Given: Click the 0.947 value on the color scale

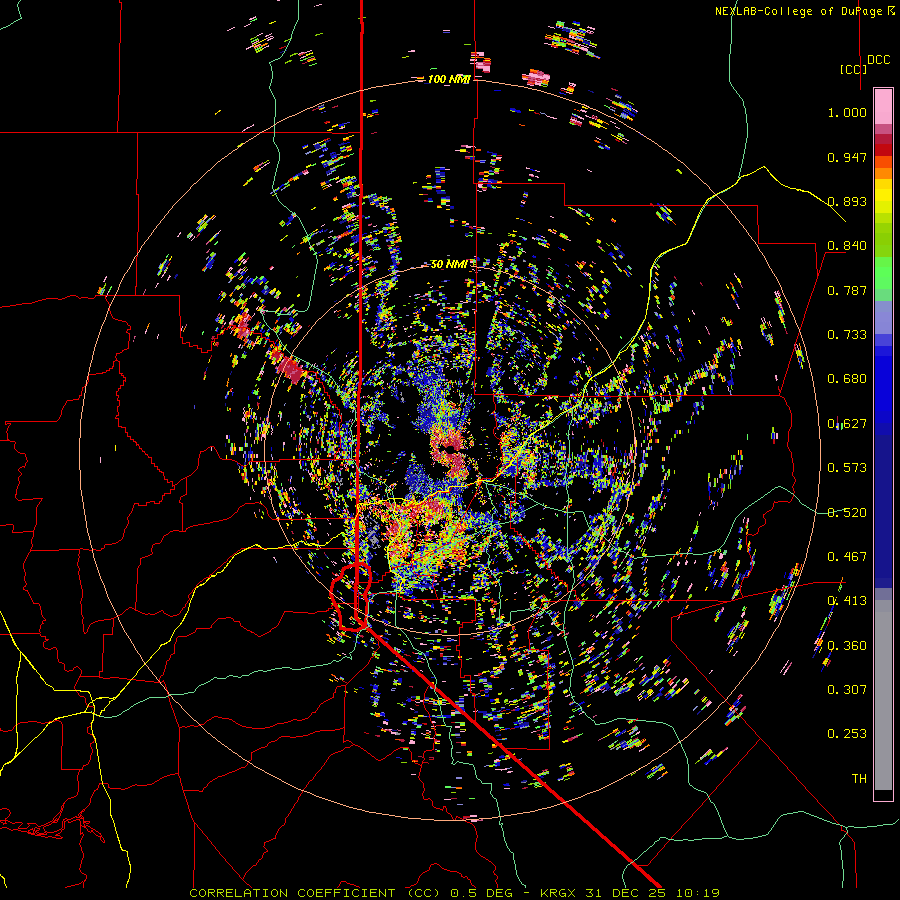Looking at the screenshot, I should (x=847, y=157).
